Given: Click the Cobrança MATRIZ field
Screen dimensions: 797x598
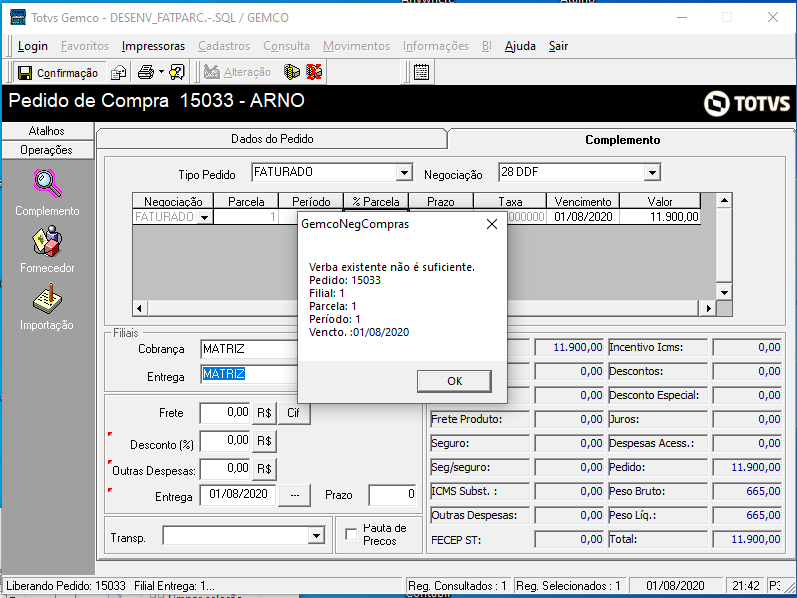Looking at the screenshot, I should click(x=249, y=349).
